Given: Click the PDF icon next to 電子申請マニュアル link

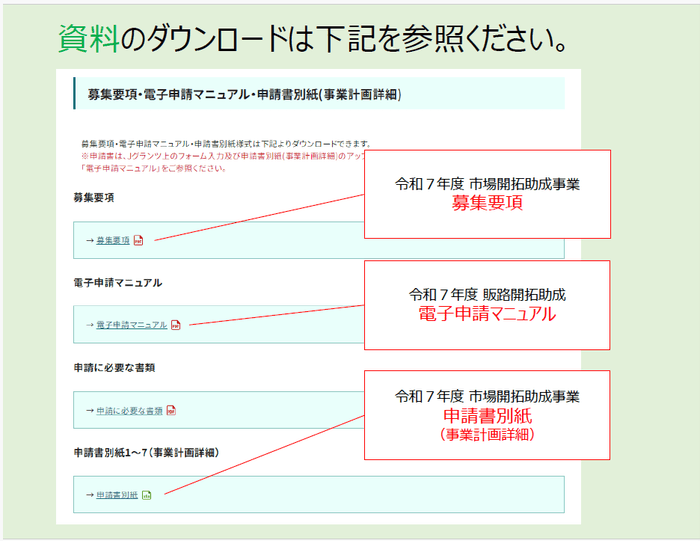Looking at the screenshot, I should 176,325.
